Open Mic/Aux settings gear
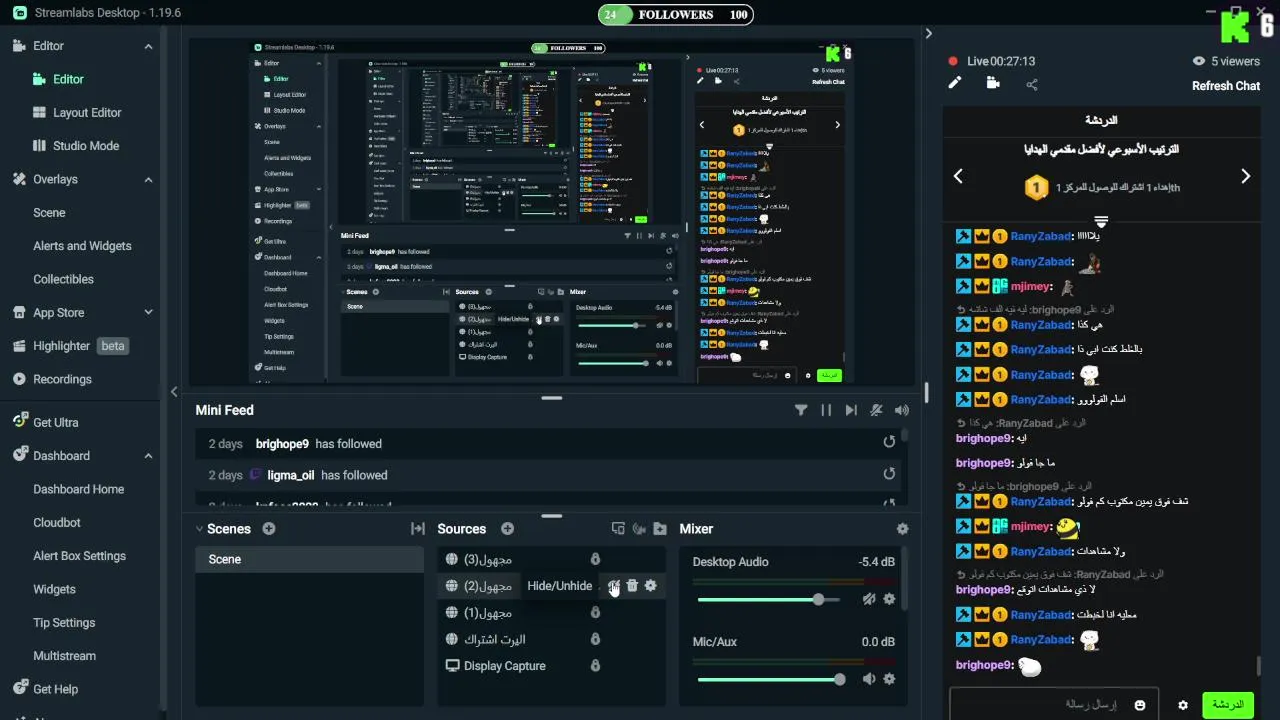 (x=889, y=679)
